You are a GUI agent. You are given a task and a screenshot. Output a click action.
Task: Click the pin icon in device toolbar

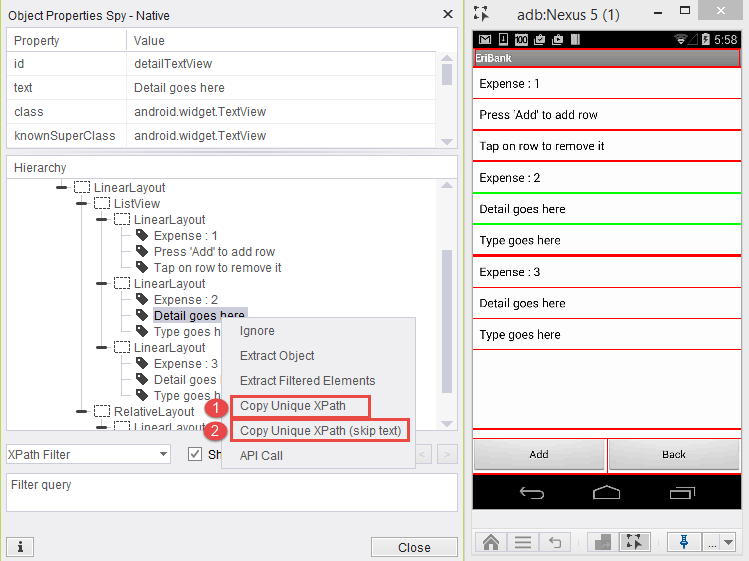(685, 542)
